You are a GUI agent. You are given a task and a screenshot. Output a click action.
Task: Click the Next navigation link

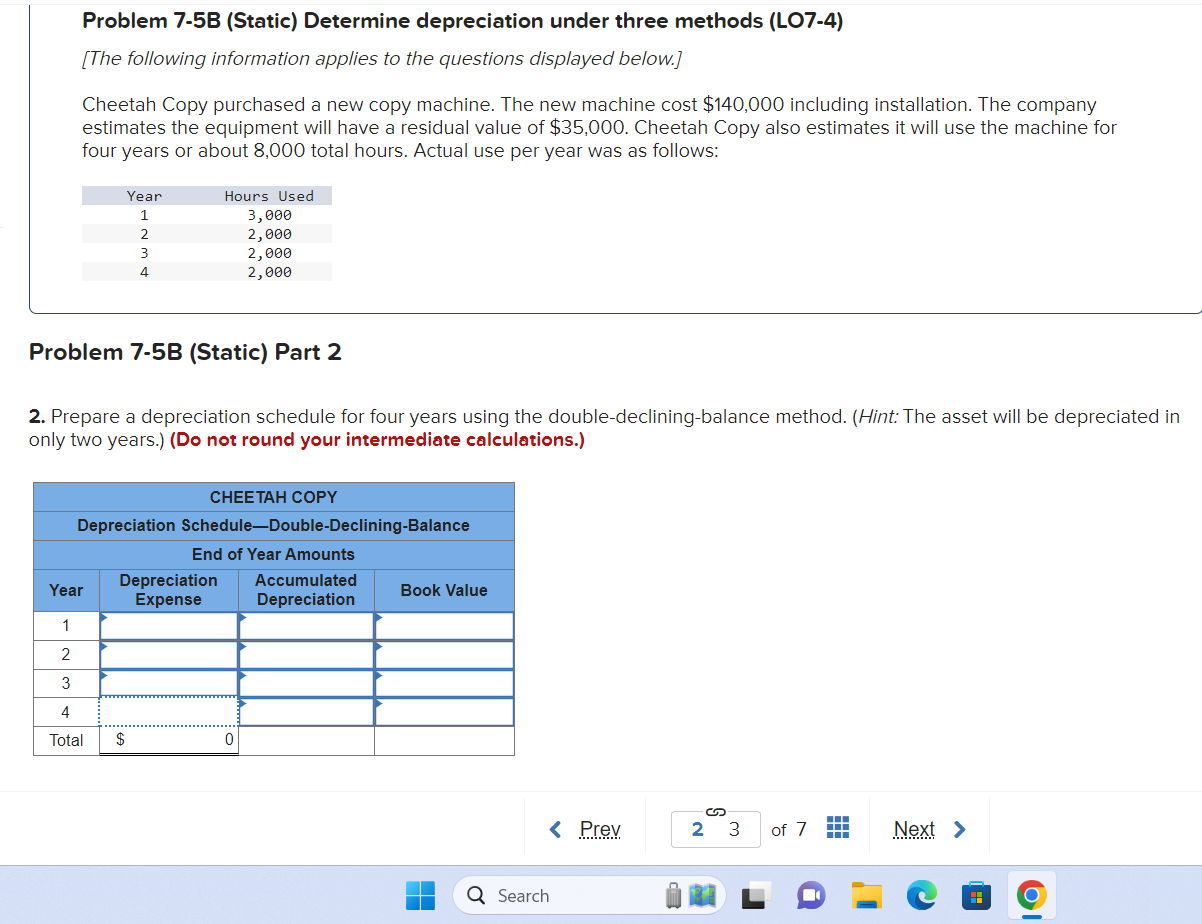pyautogui.click(x=913, y=829)
